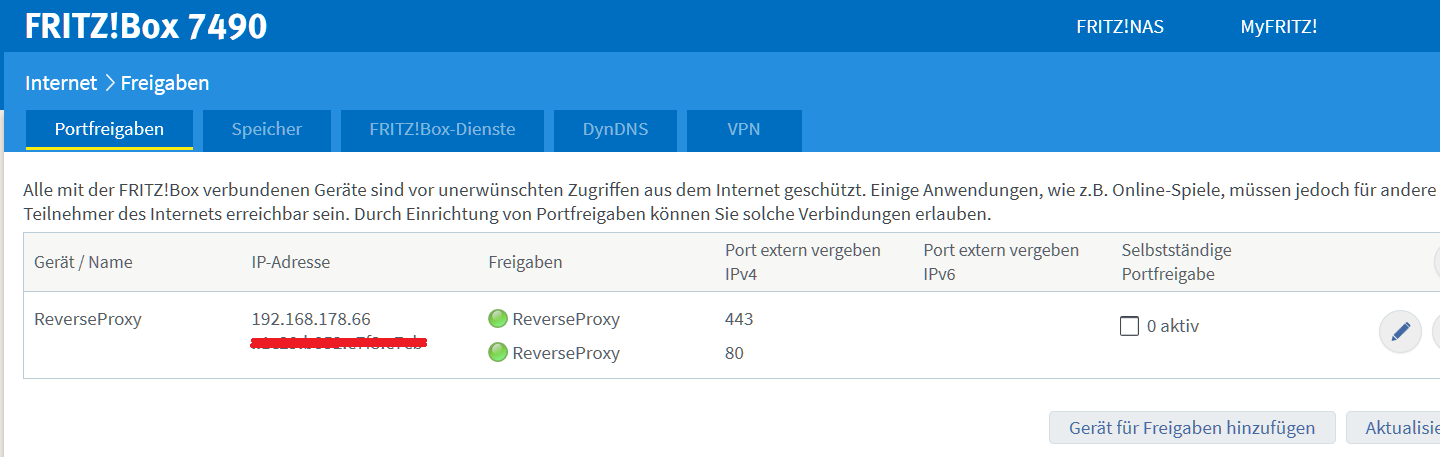Open the VPN tab

click(x=744, y=130)
